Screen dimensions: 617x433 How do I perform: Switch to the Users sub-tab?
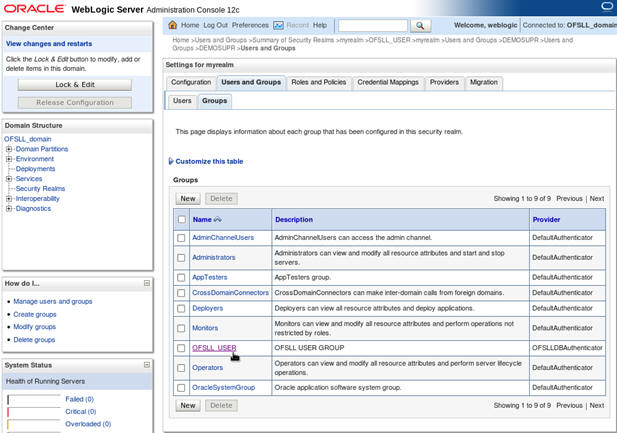[x=182, y=101]
